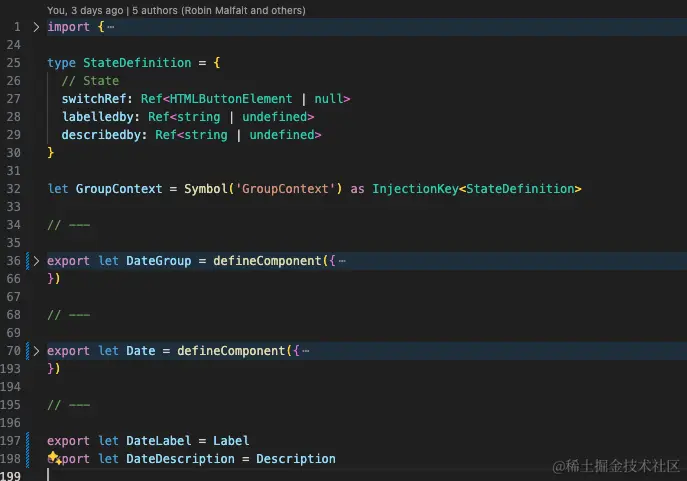
Task: Click the 'DateDescription' identifier
Action: pyautogui.click(x=181, y=459)
